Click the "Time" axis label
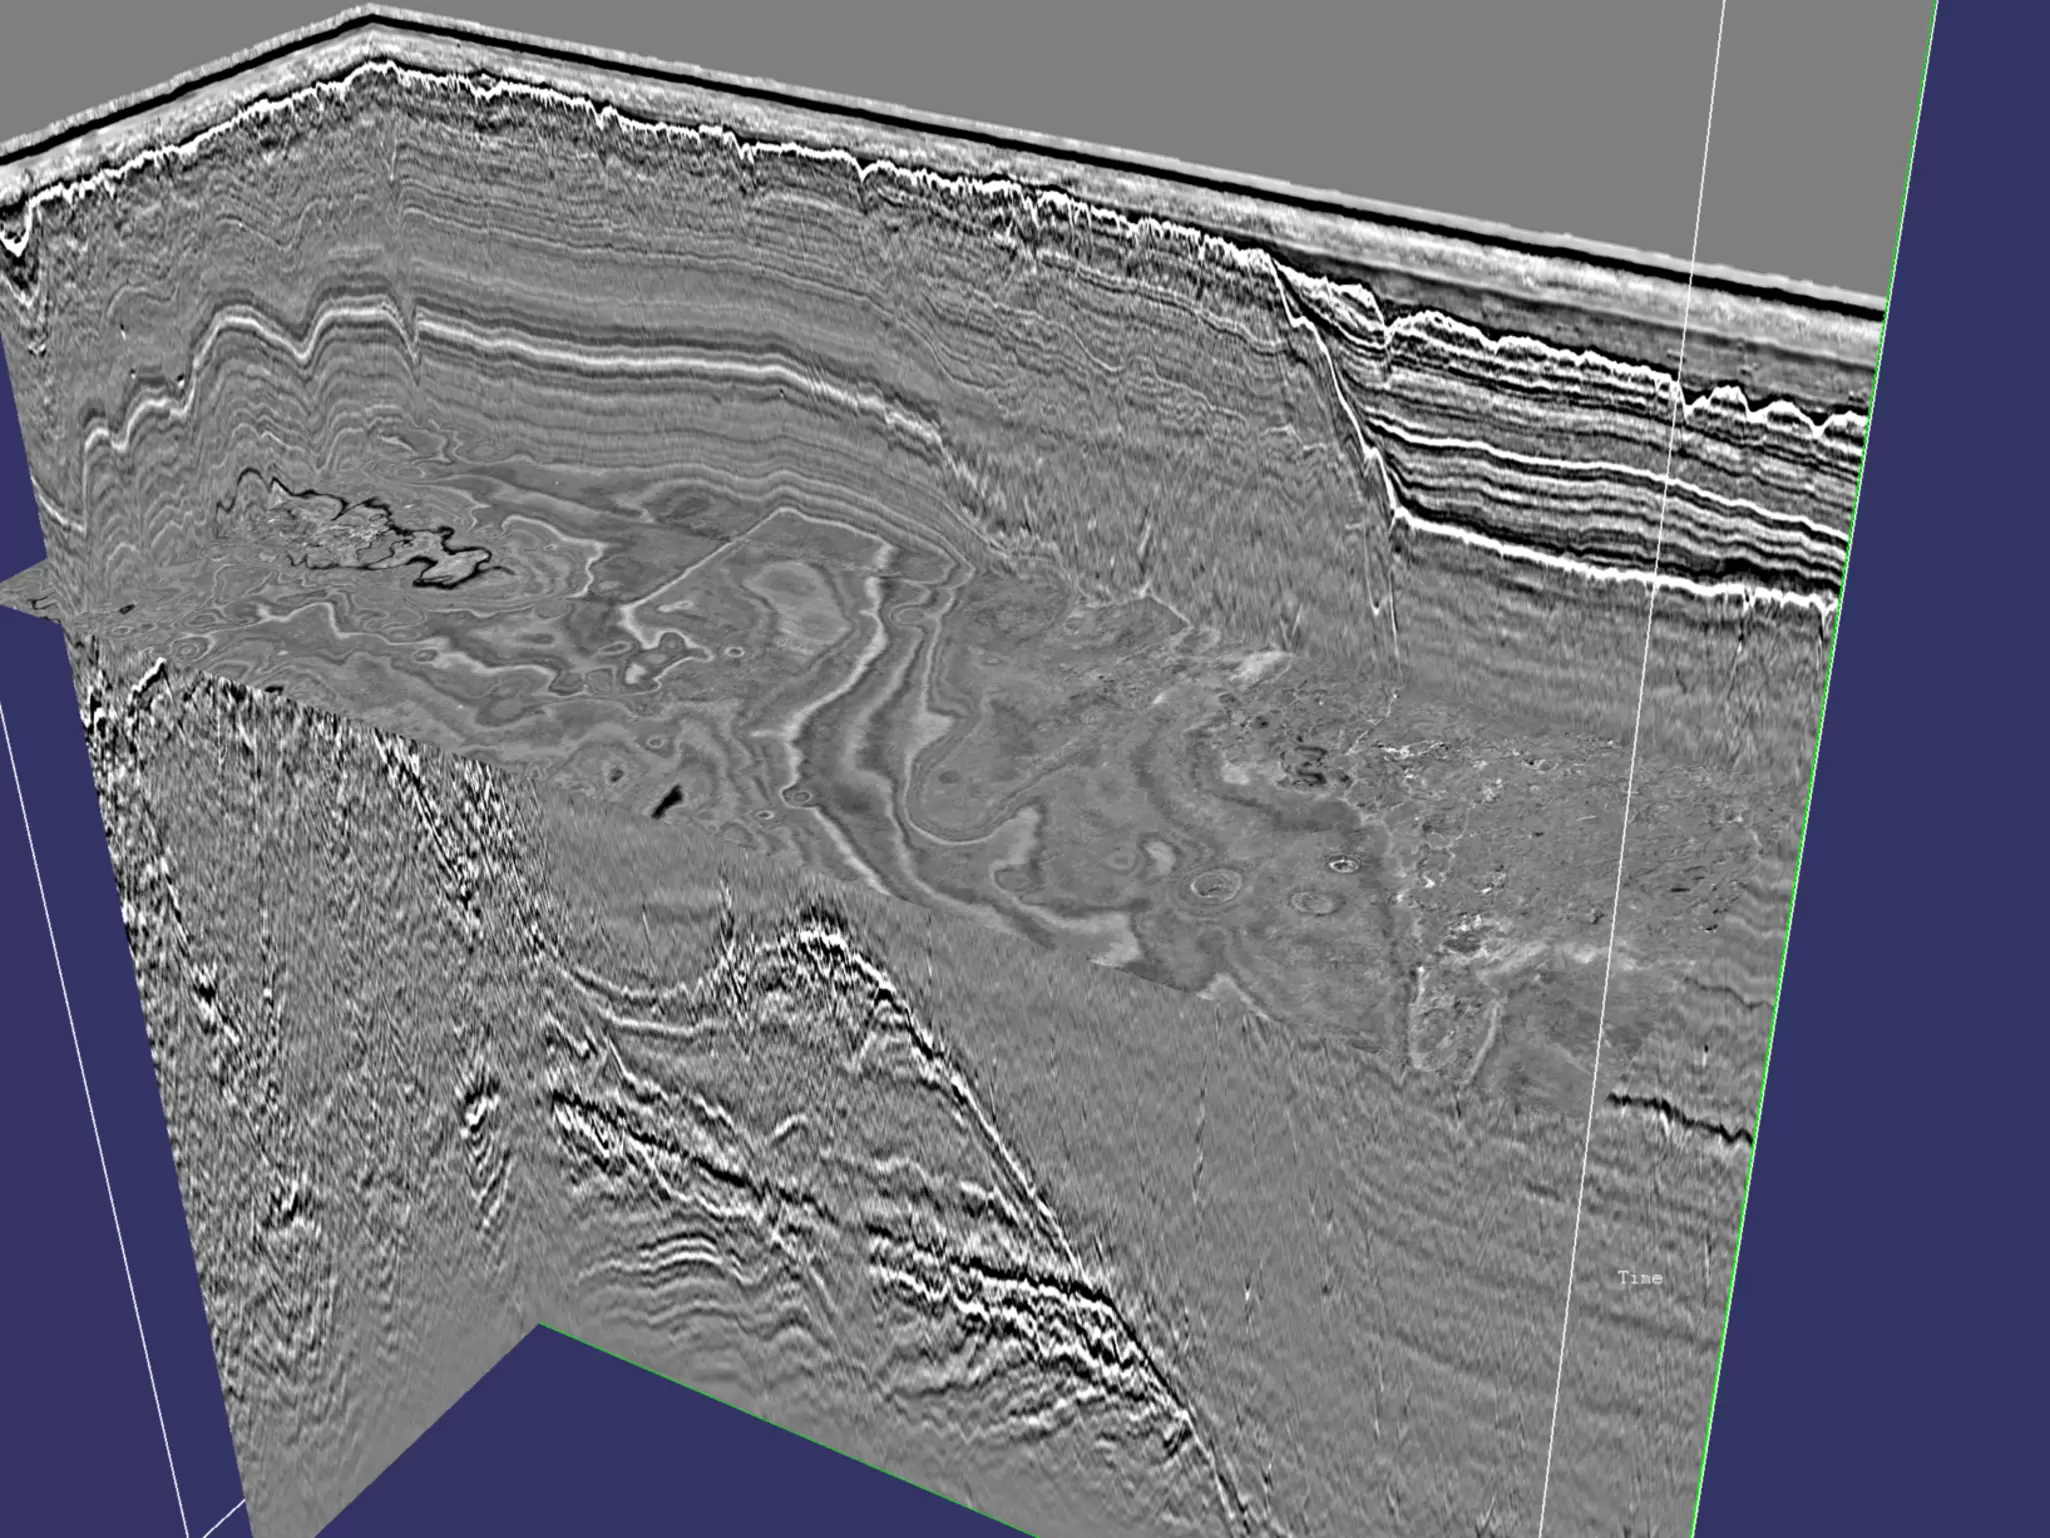Viewport: 2050px width, 1538px height. click(x=1640, y=1277)
